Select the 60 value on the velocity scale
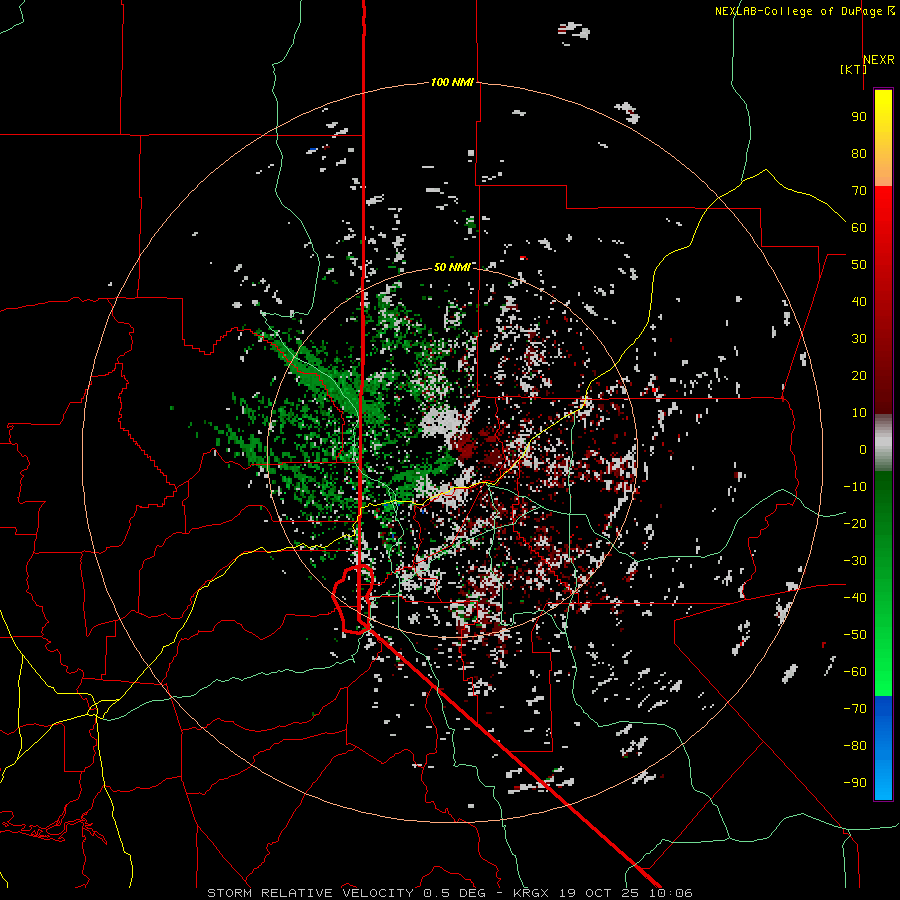900x900 pixels. pyautogui.click(x=859, y=228)
